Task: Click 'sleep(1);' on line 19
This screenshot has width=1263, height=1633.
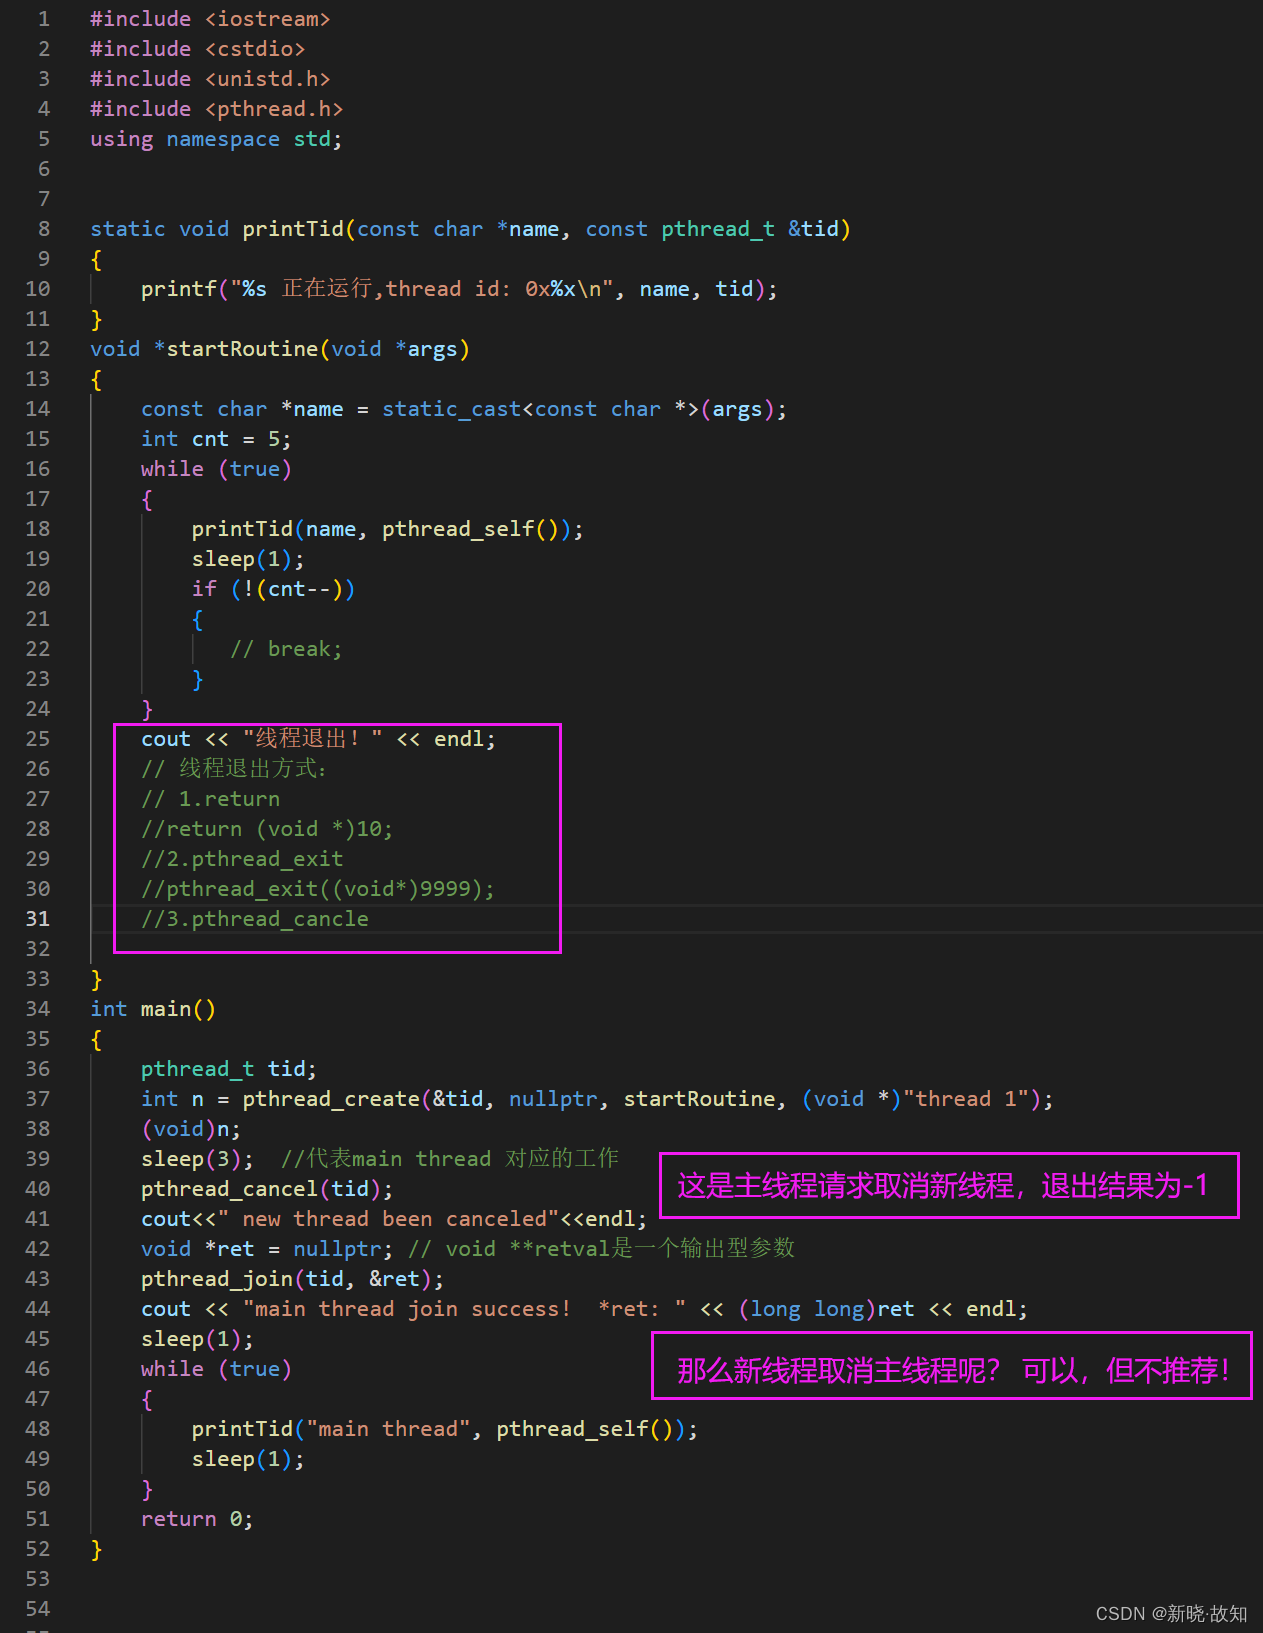Action: point(248,559)
